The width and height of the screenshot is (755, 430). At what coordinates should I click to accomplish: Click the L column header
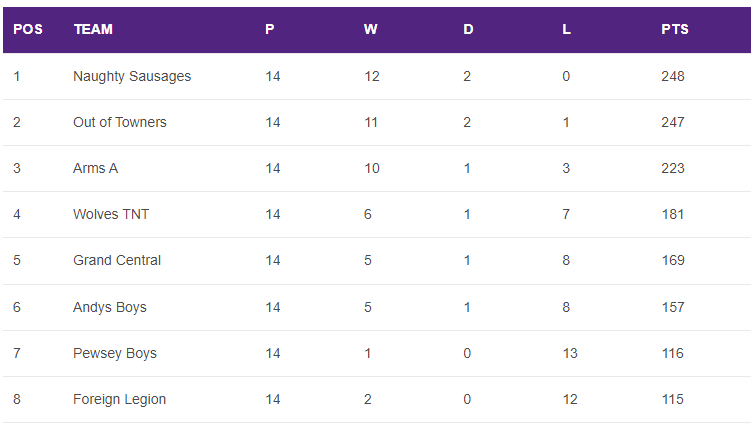(566, 29)
